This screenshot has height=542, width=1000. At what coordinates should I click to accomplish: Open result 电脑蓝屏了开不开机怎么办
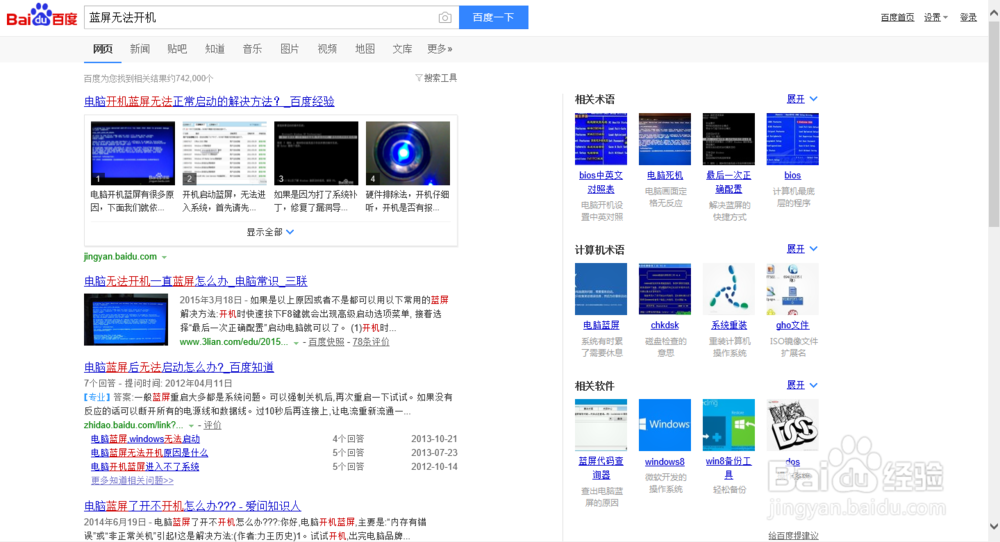[x=193, y=506]
